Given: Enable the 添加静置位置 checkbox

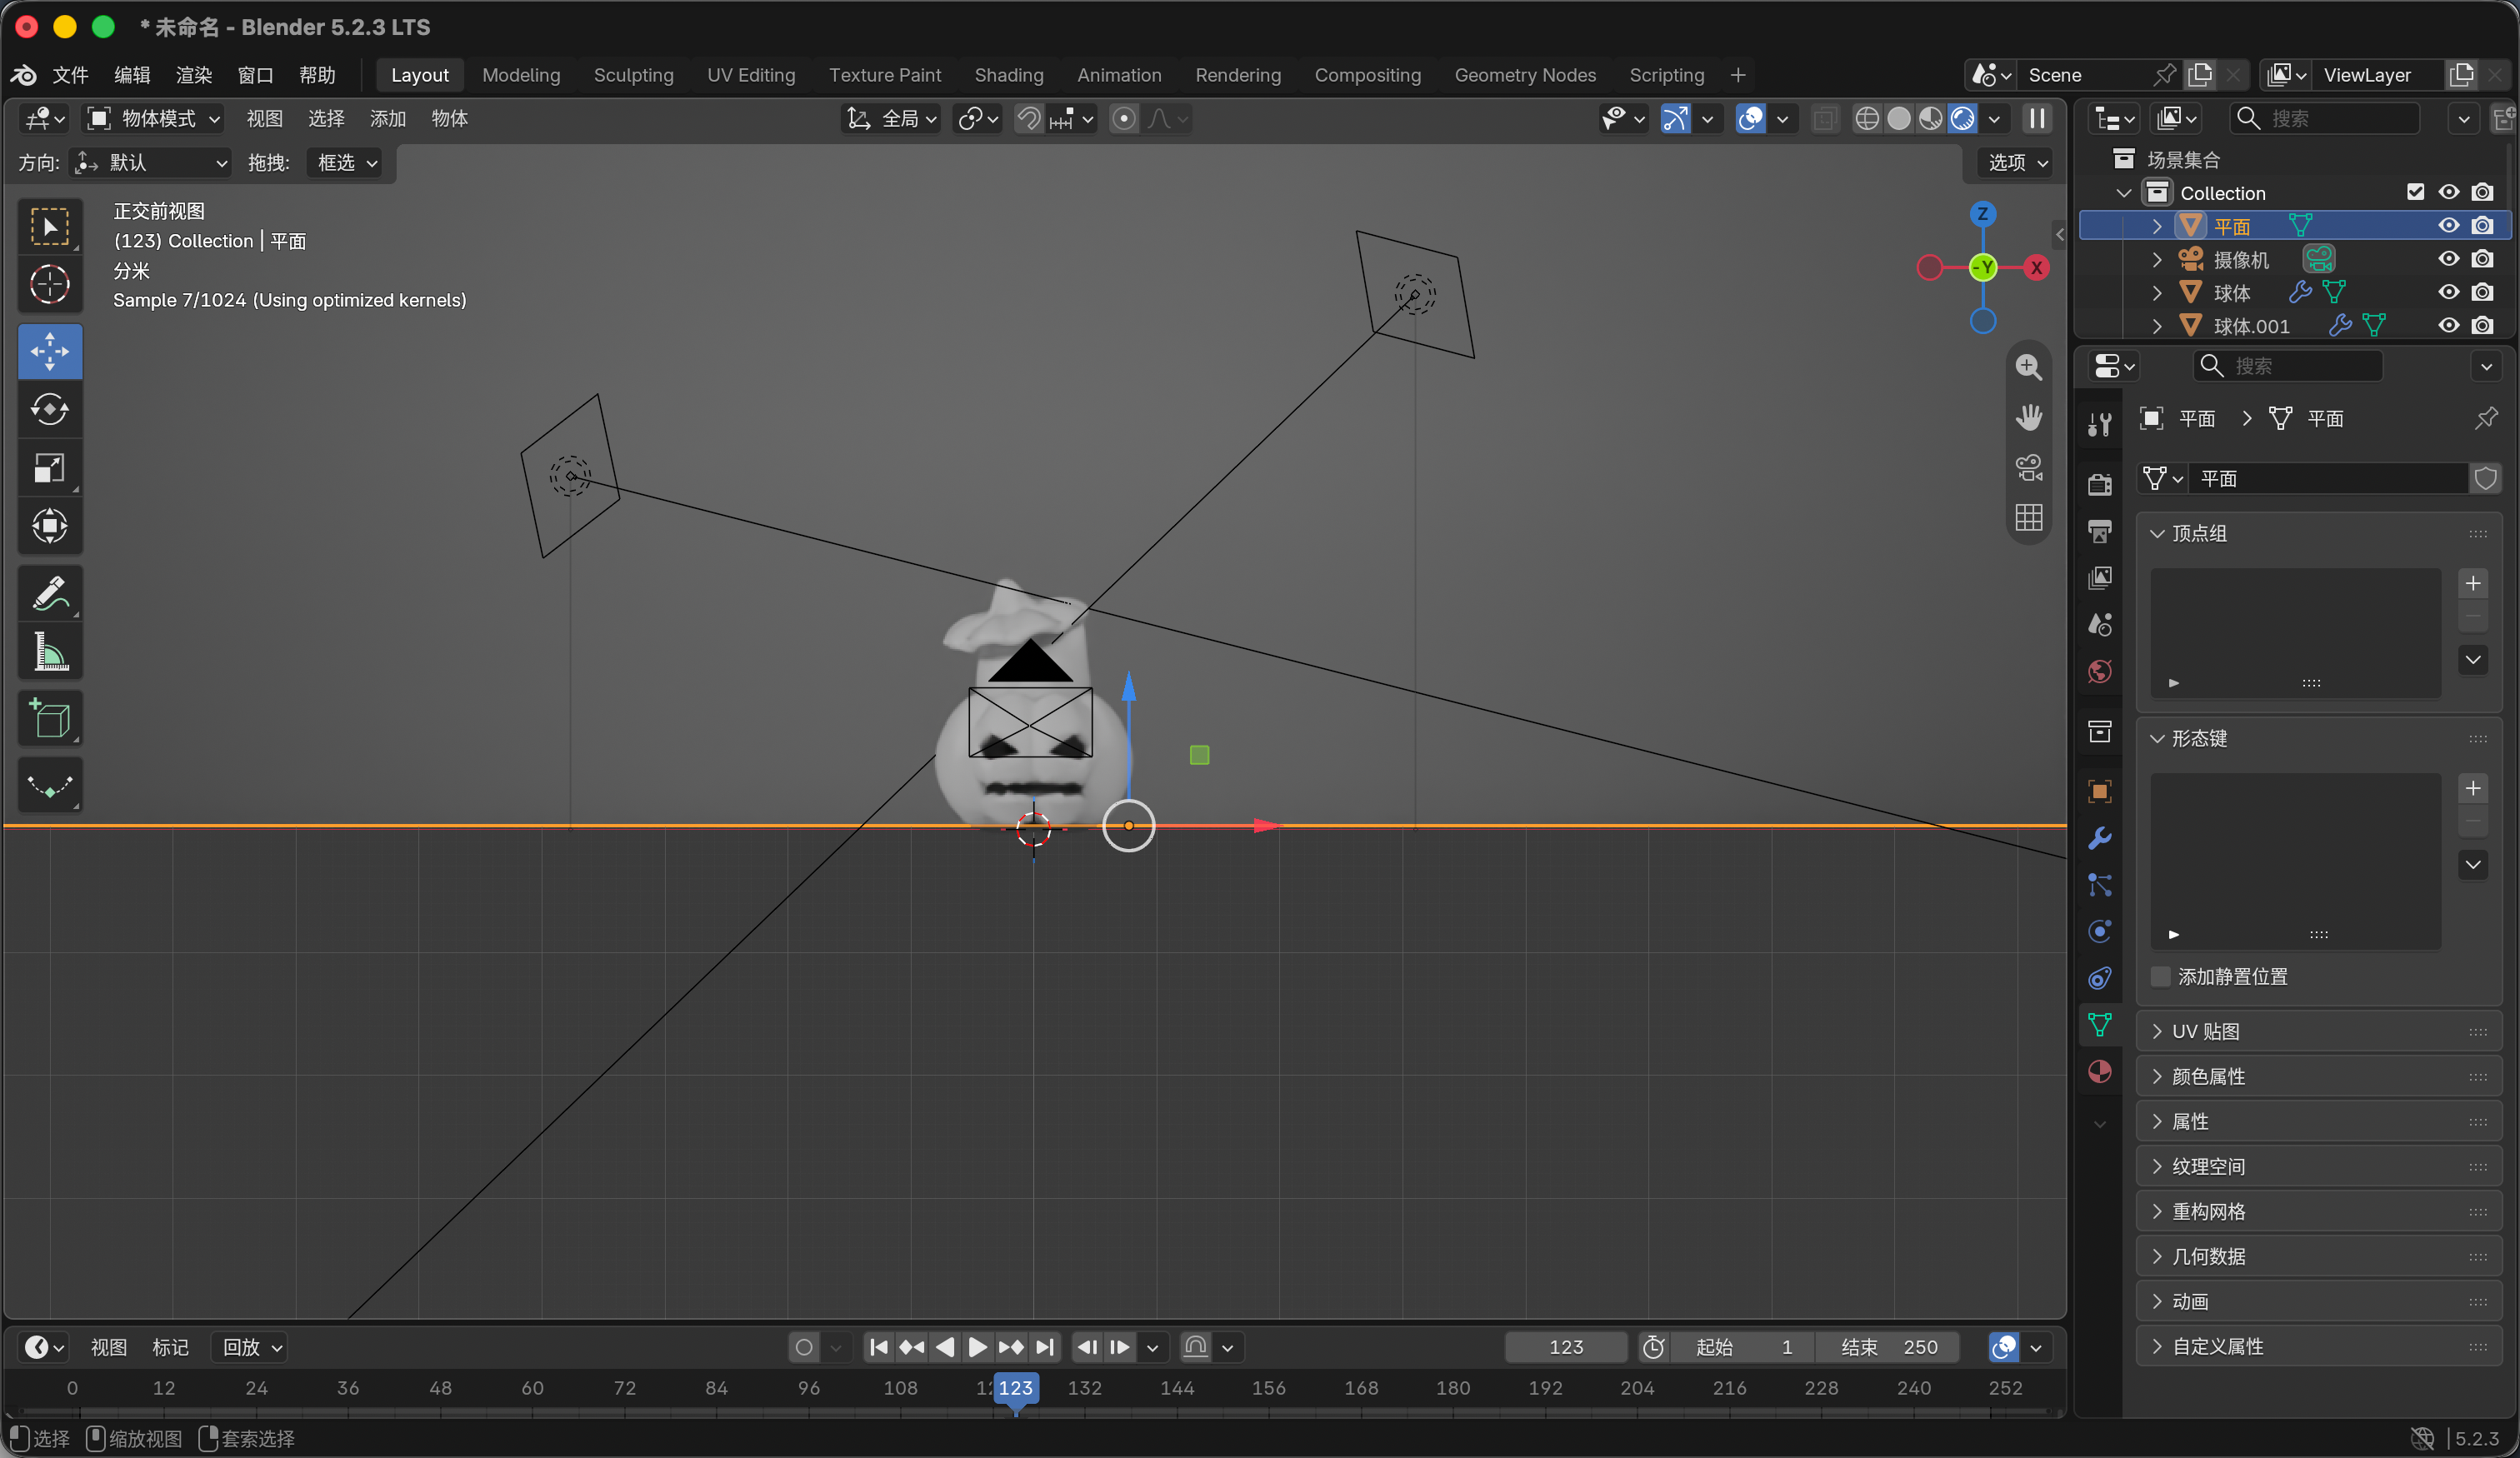Looking at the screenshot, I should [x=2161, y=977].
